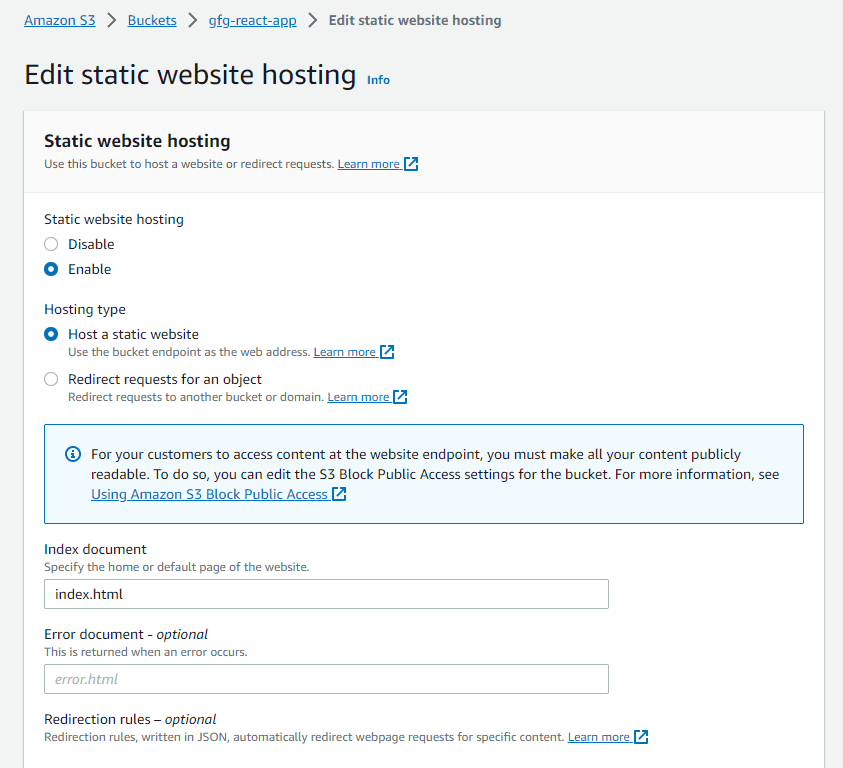Viewport: 843px width, 768px height.
Task: Click Learn more under Static website hosting header
Action: pos(368,164)
